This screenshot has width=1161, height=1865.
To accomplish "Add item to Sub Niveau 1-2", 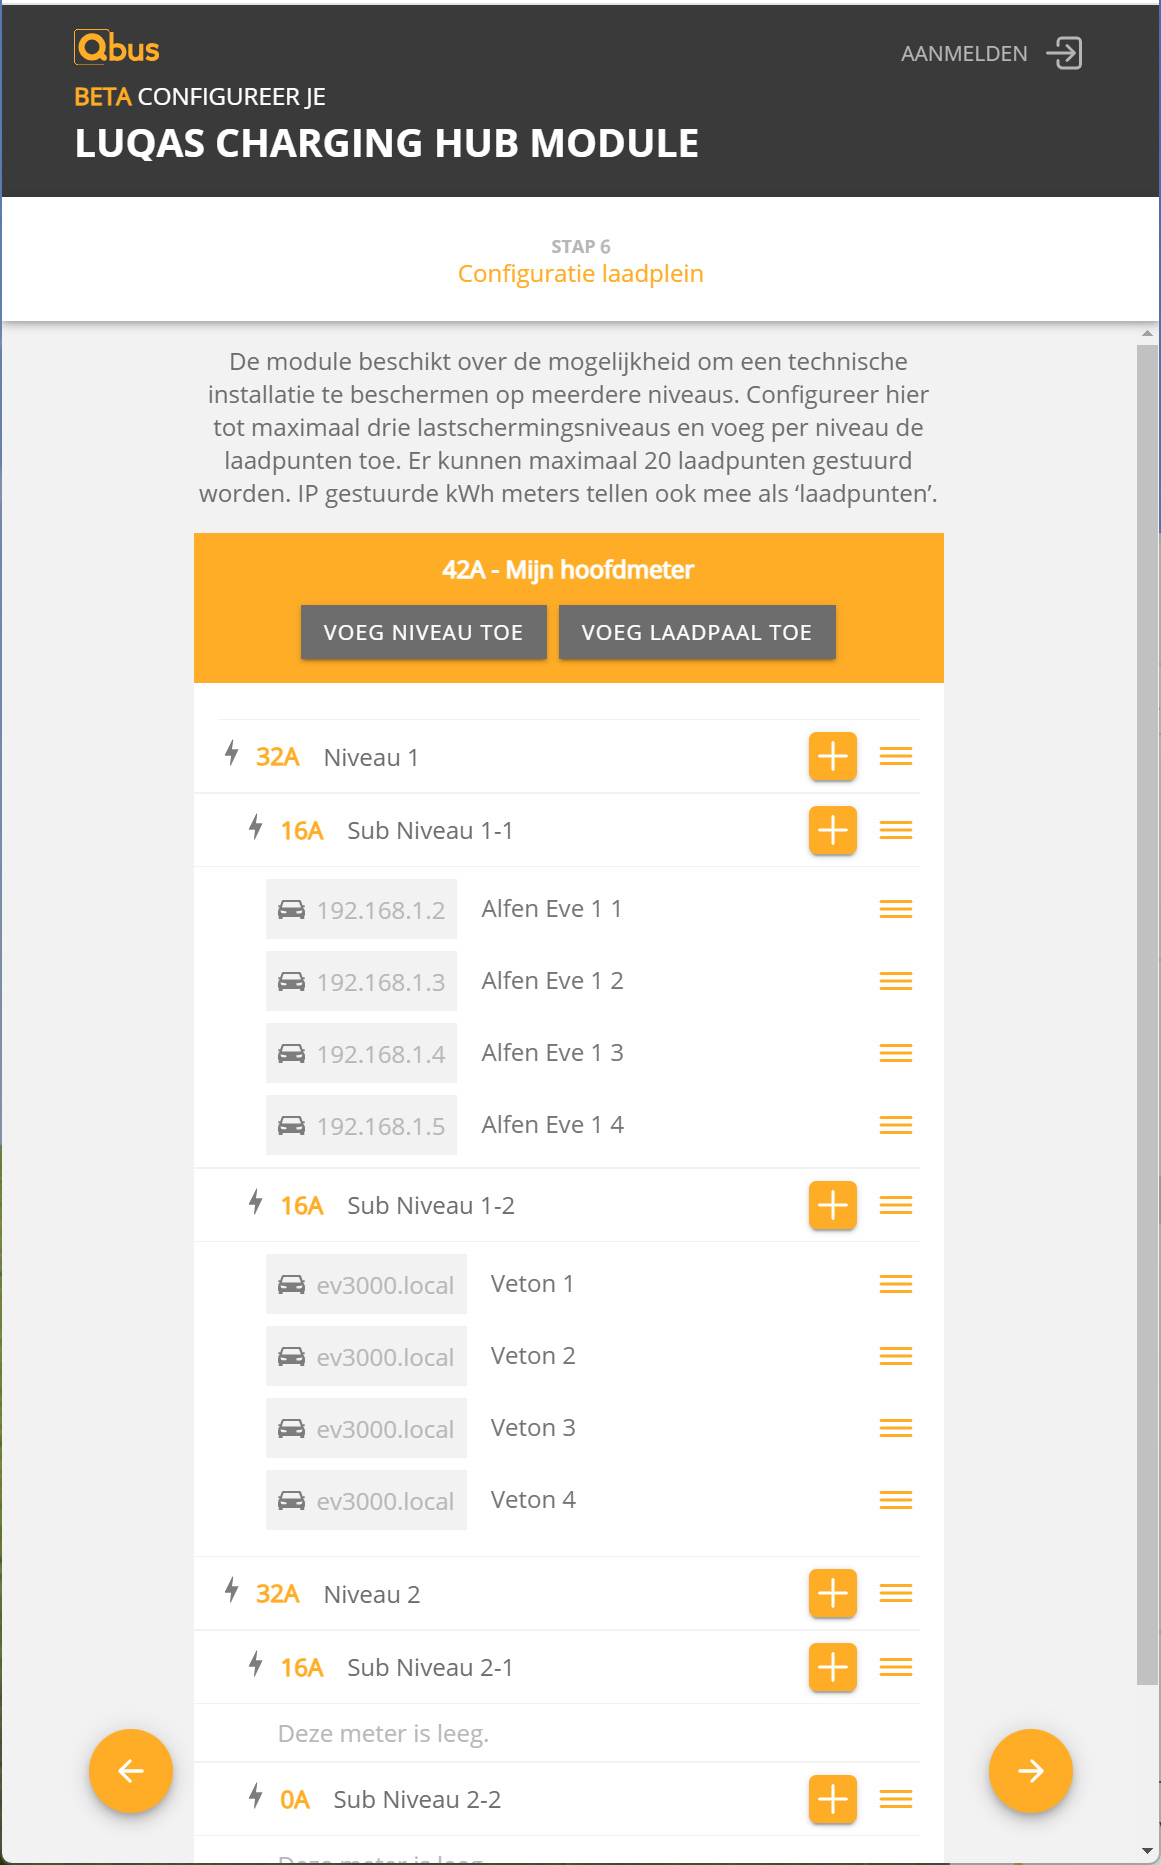I will pos(833,1205).
